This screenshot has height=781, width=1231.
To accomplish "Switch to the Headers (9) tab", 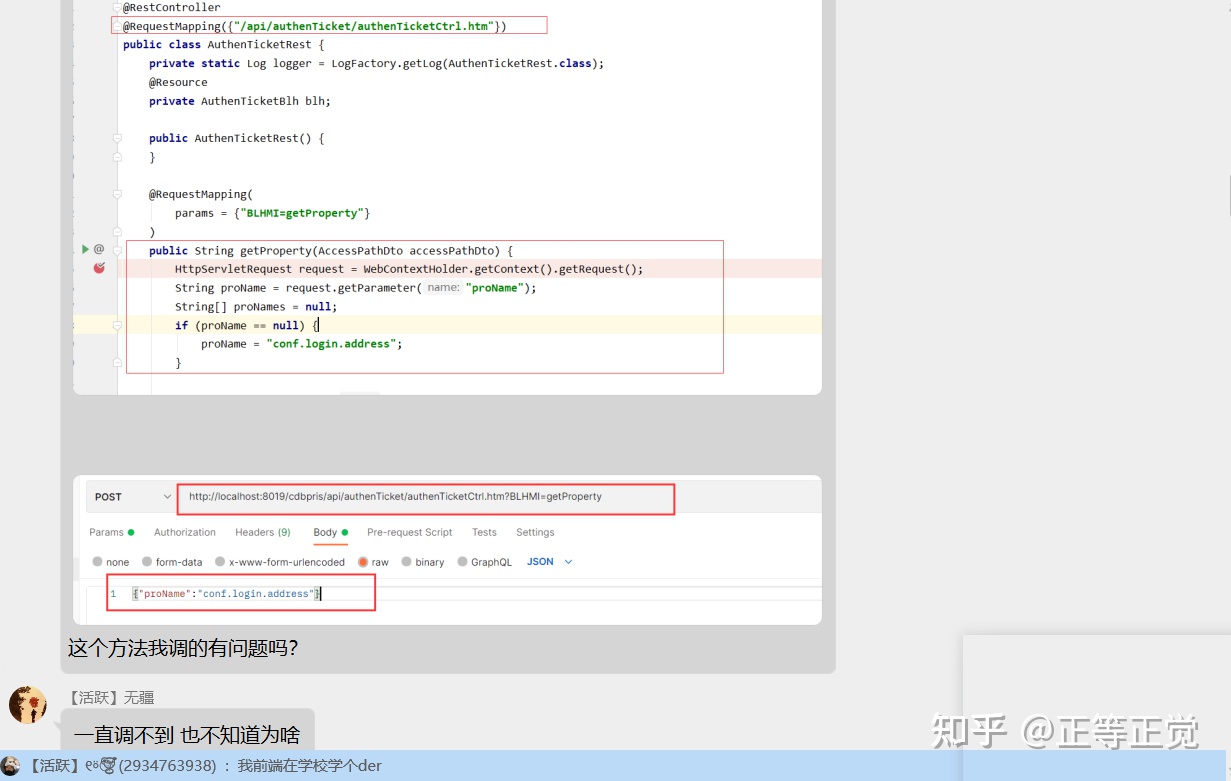I will pos(262,532).
